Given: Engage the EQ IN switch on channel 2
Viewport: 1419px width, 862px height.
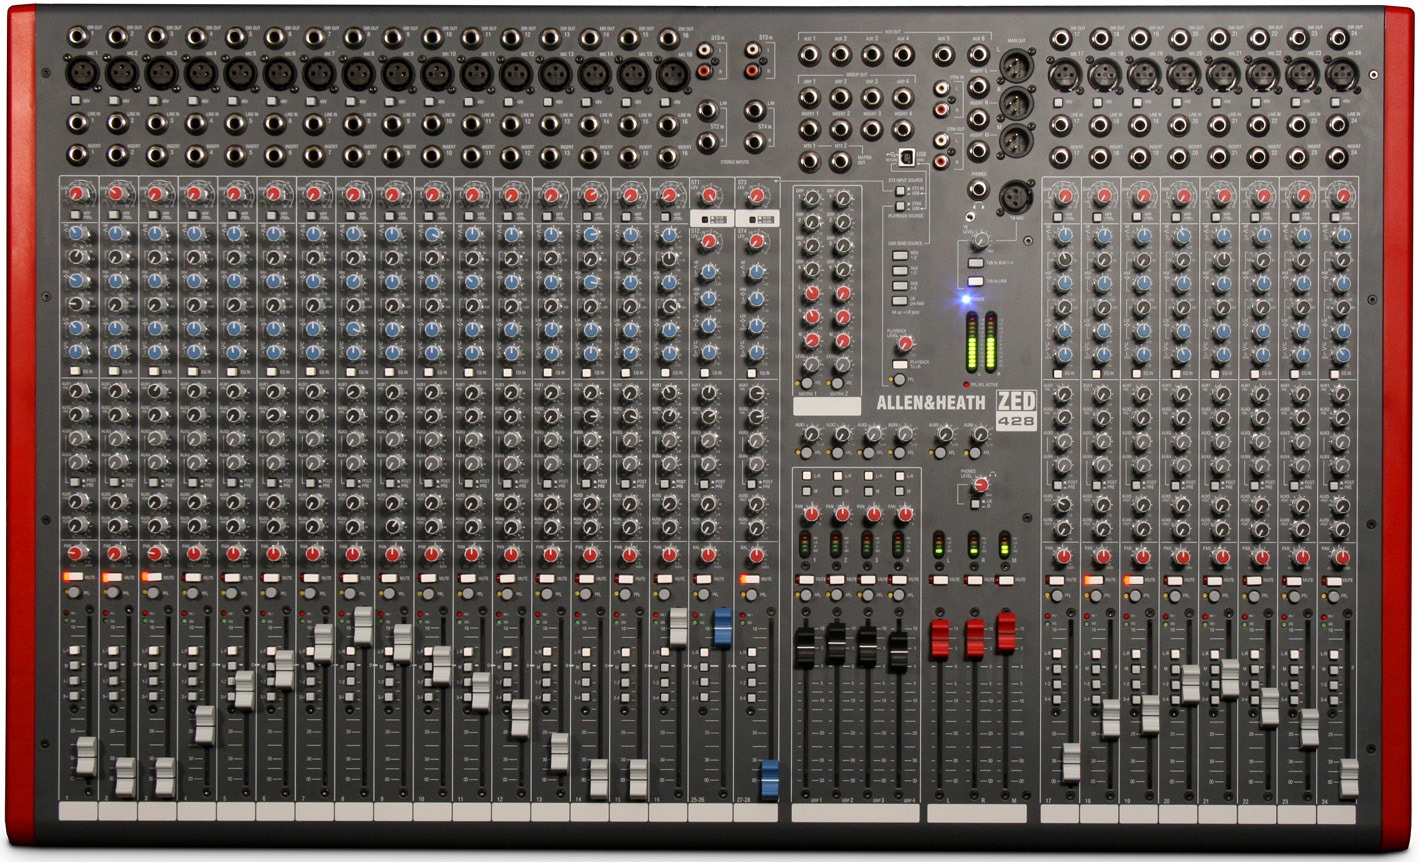Looking at the screenshot, I should [x=112, y=369].
